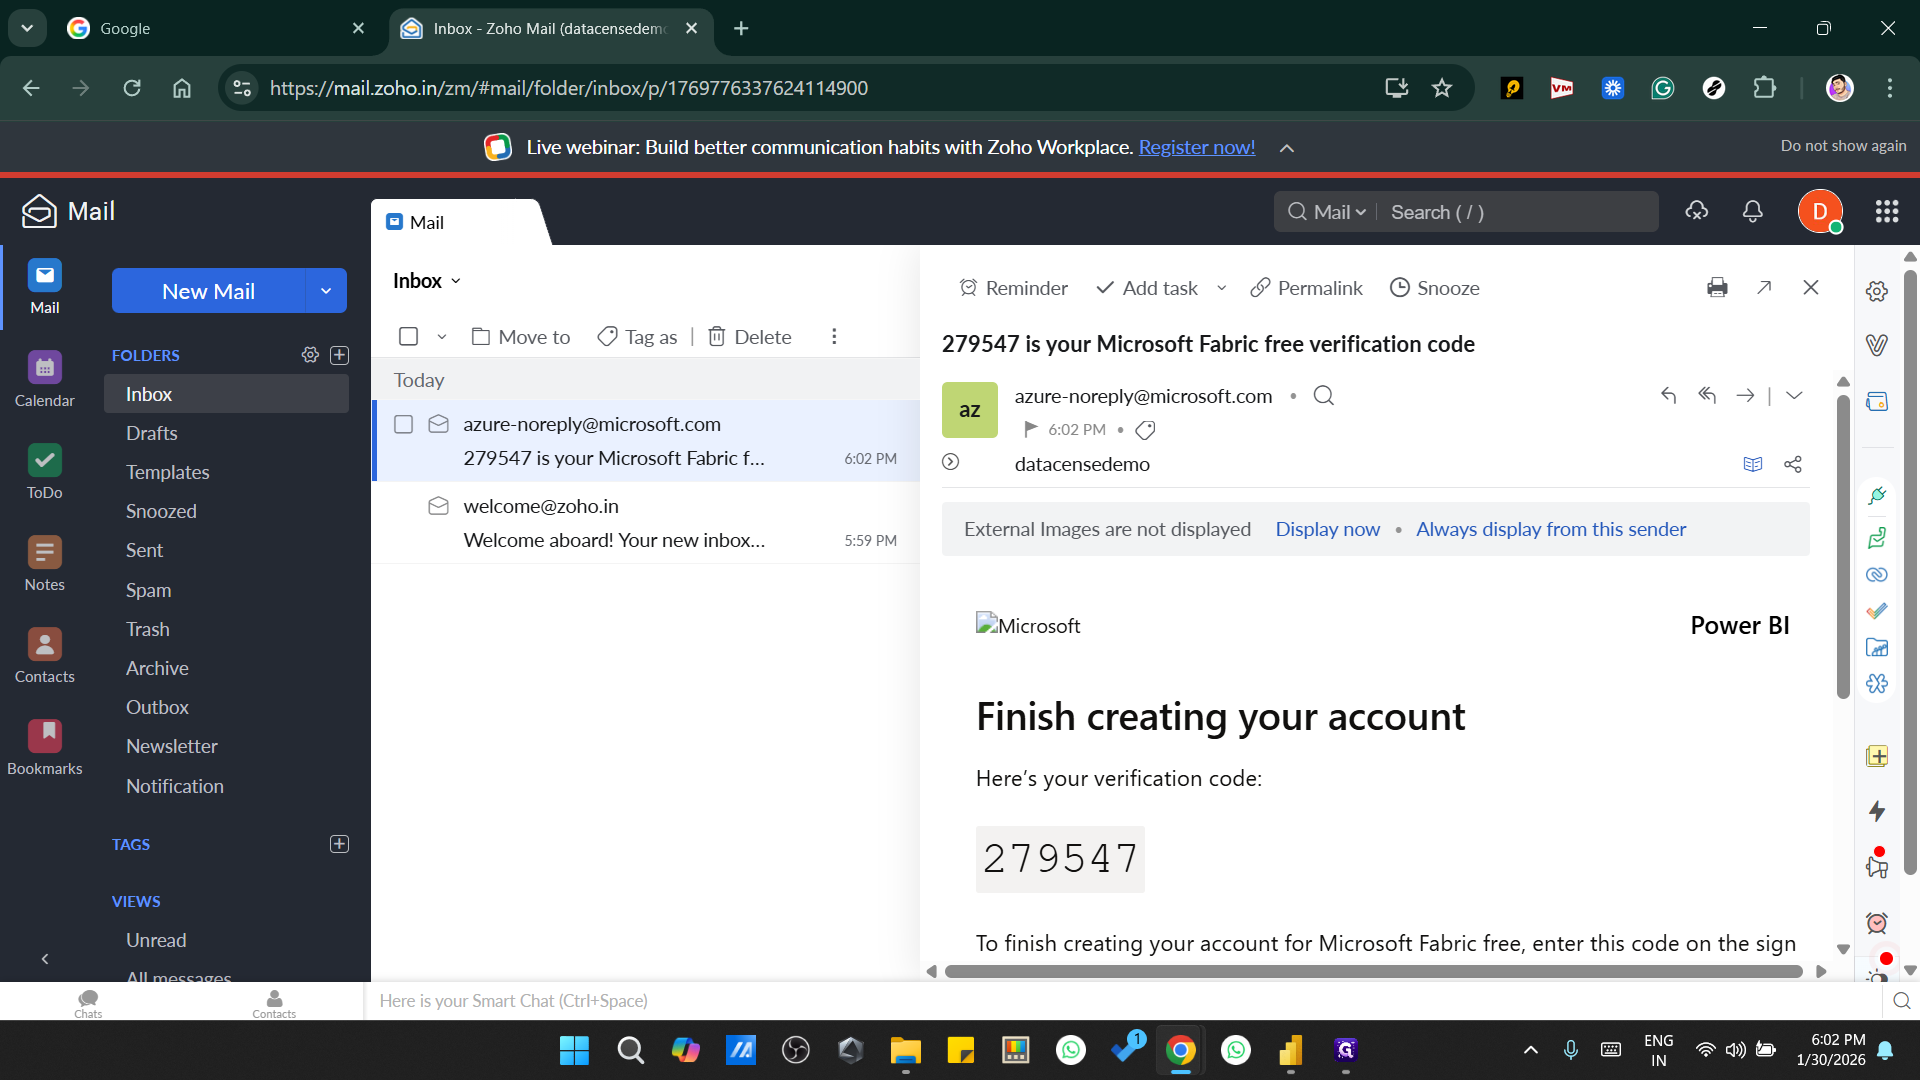Open Zoho Mail settings gear in right sidebar
1920x1080 pixels.
1876,291
